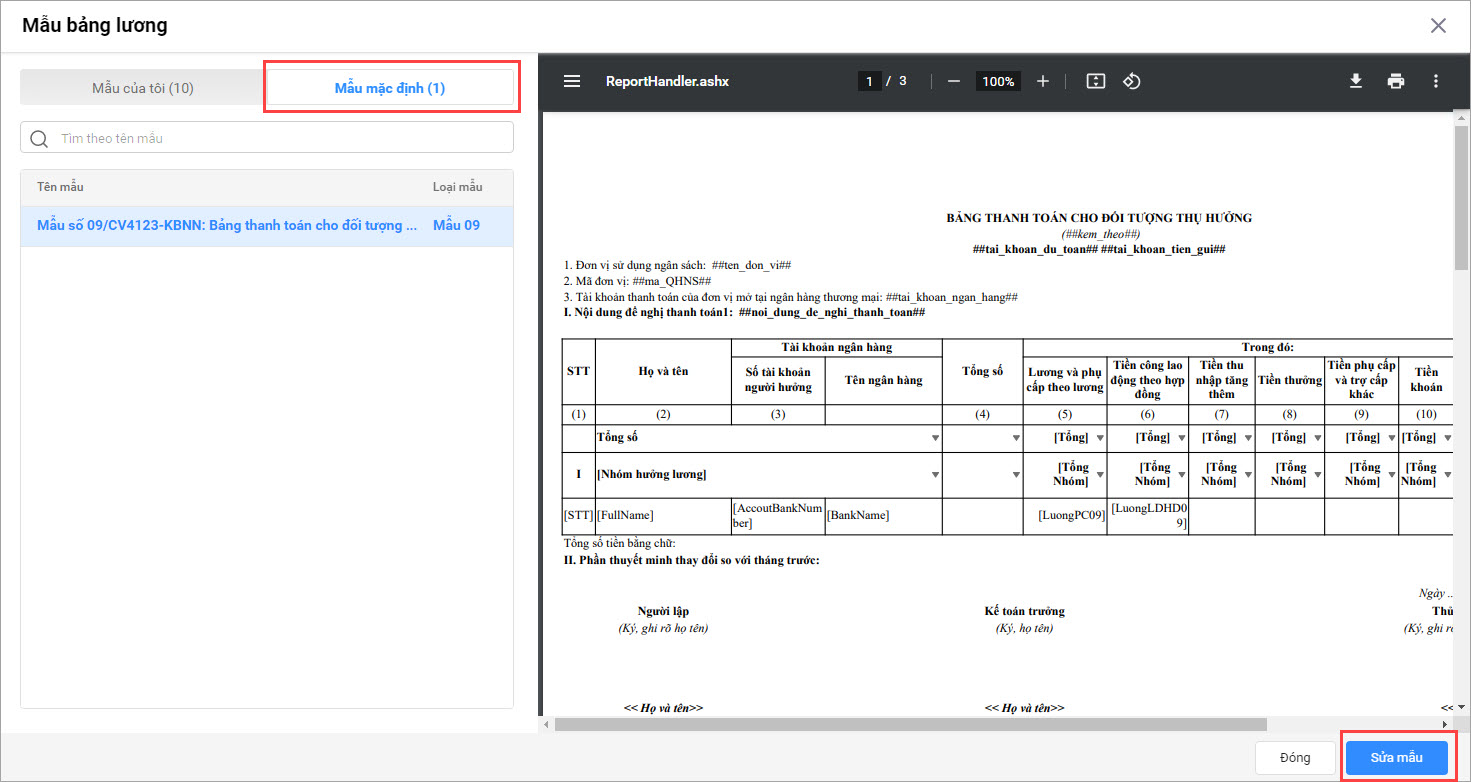
Task: Close the Mẫu bảng lương dialog
Action: [1438, 26]
